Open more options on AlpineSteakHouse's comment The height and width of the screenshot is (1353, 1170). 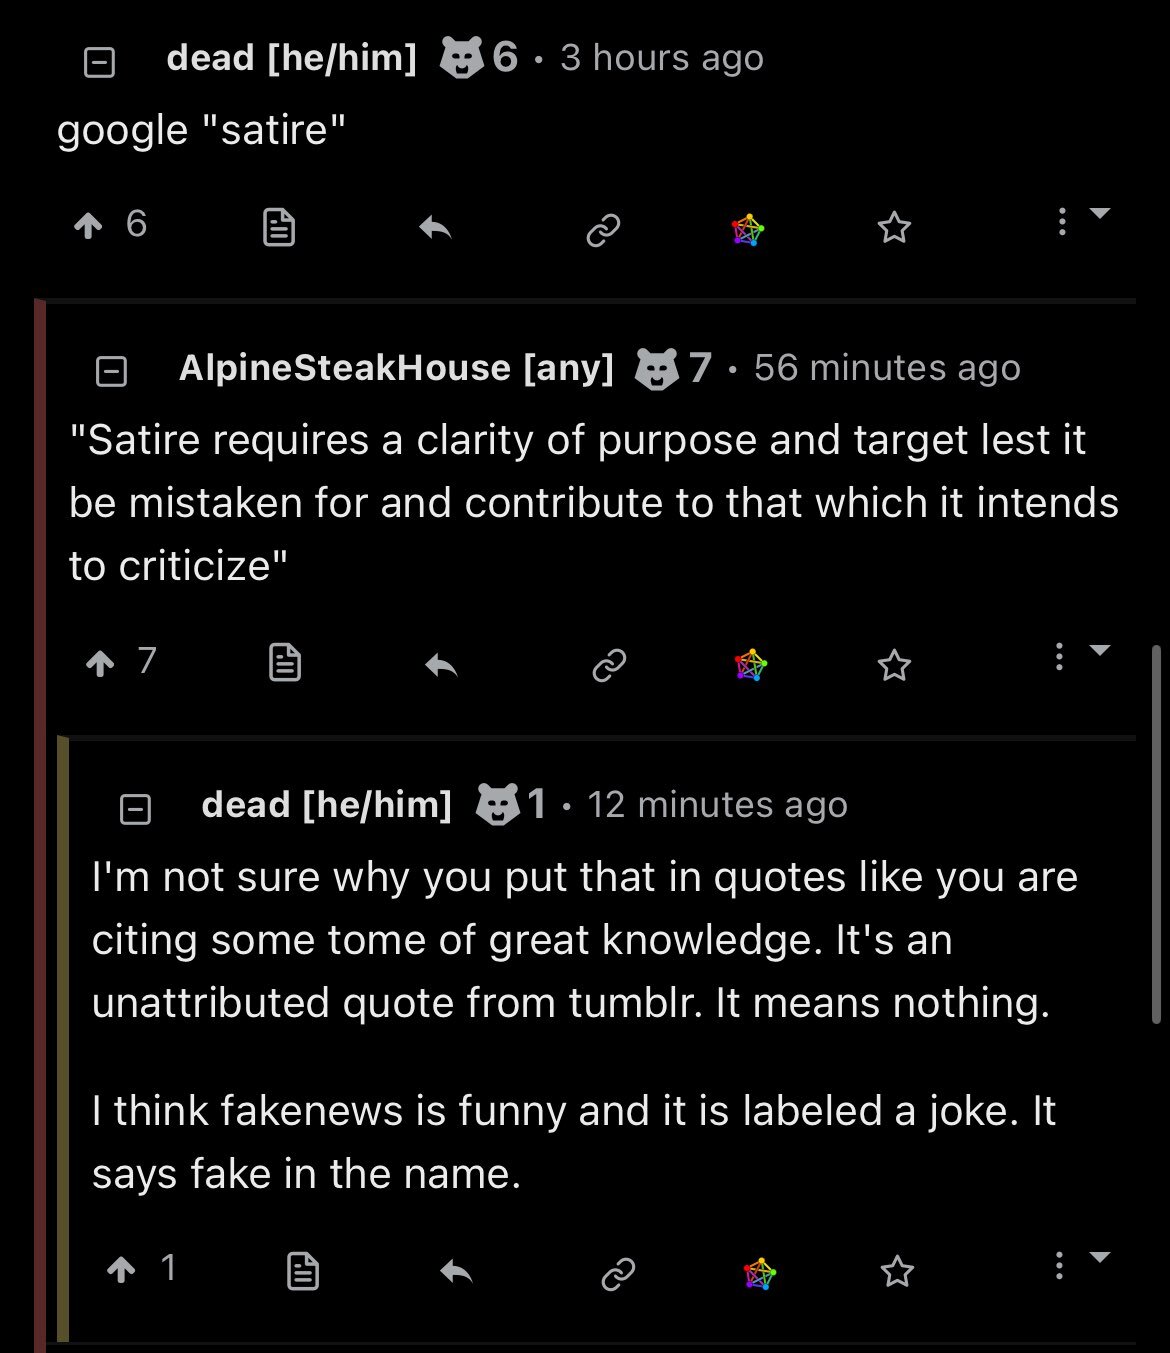pos(1059,657)
